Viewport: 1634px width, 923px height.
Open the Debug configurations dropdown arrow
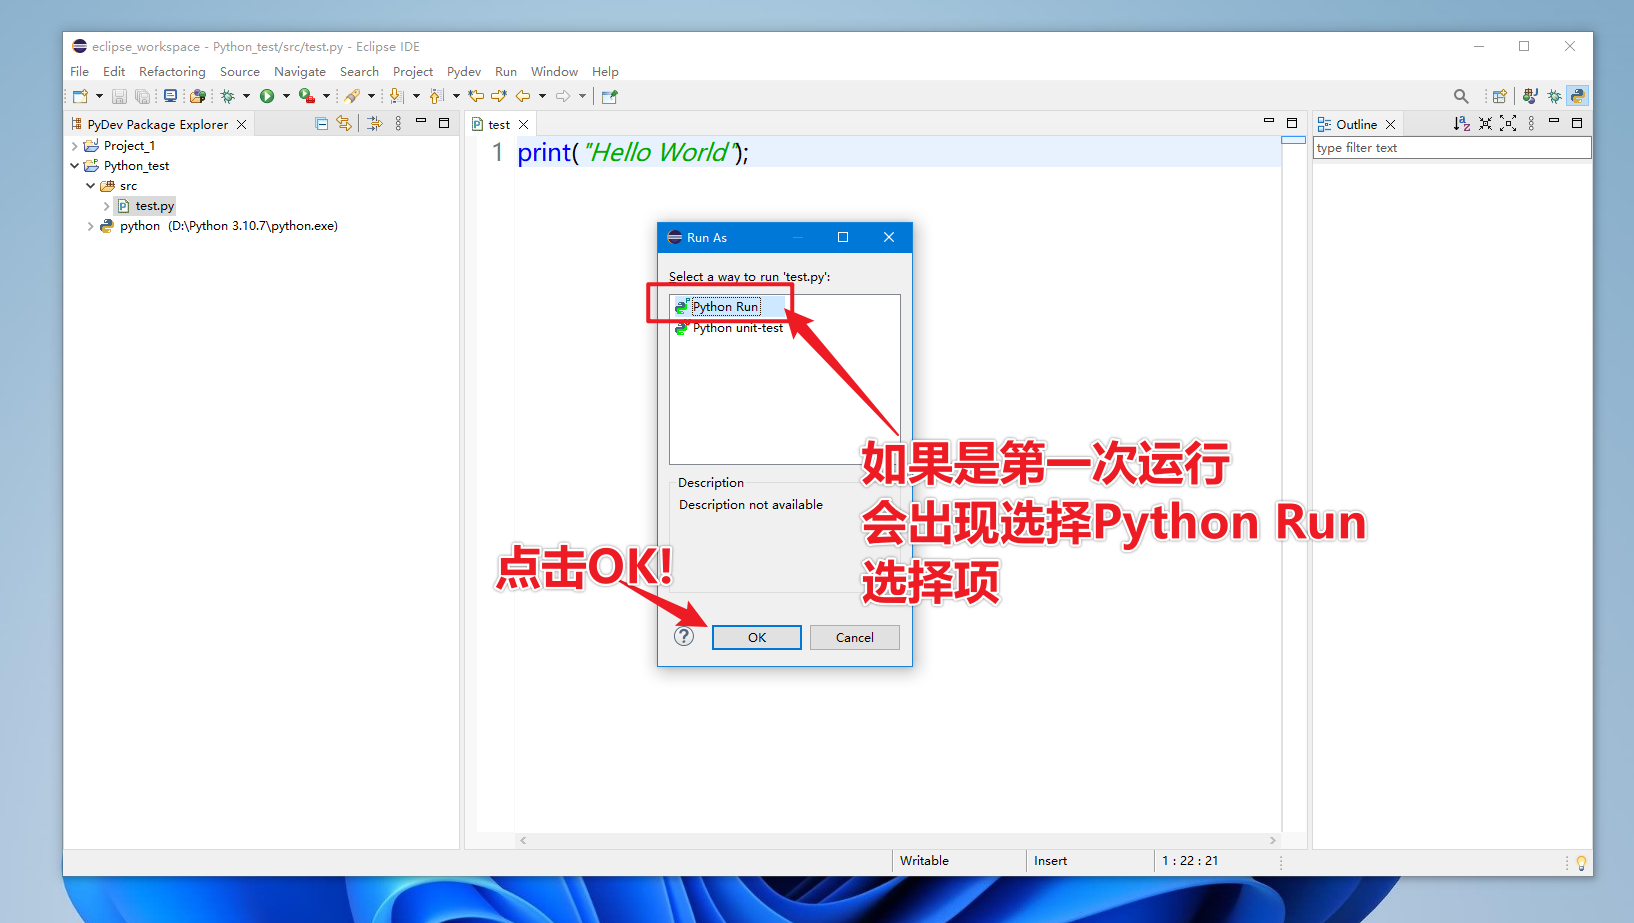pyautogui.click(x=246, y=96)
